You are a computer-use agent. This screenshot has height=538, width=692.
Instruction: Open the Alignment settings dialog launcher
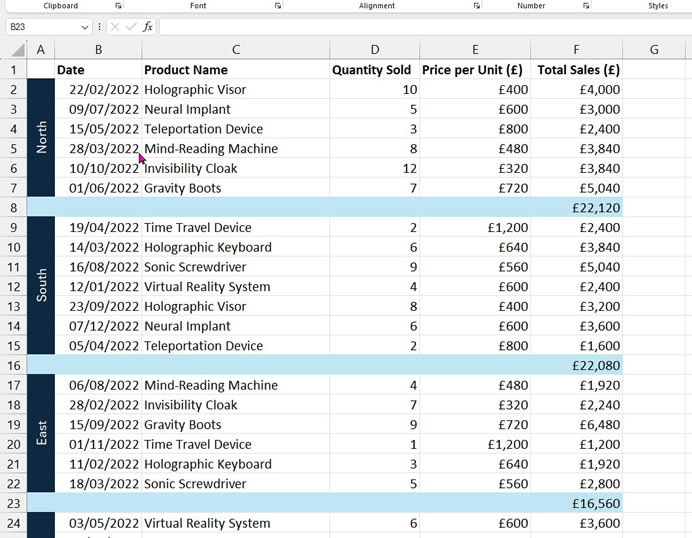(477, 6)
